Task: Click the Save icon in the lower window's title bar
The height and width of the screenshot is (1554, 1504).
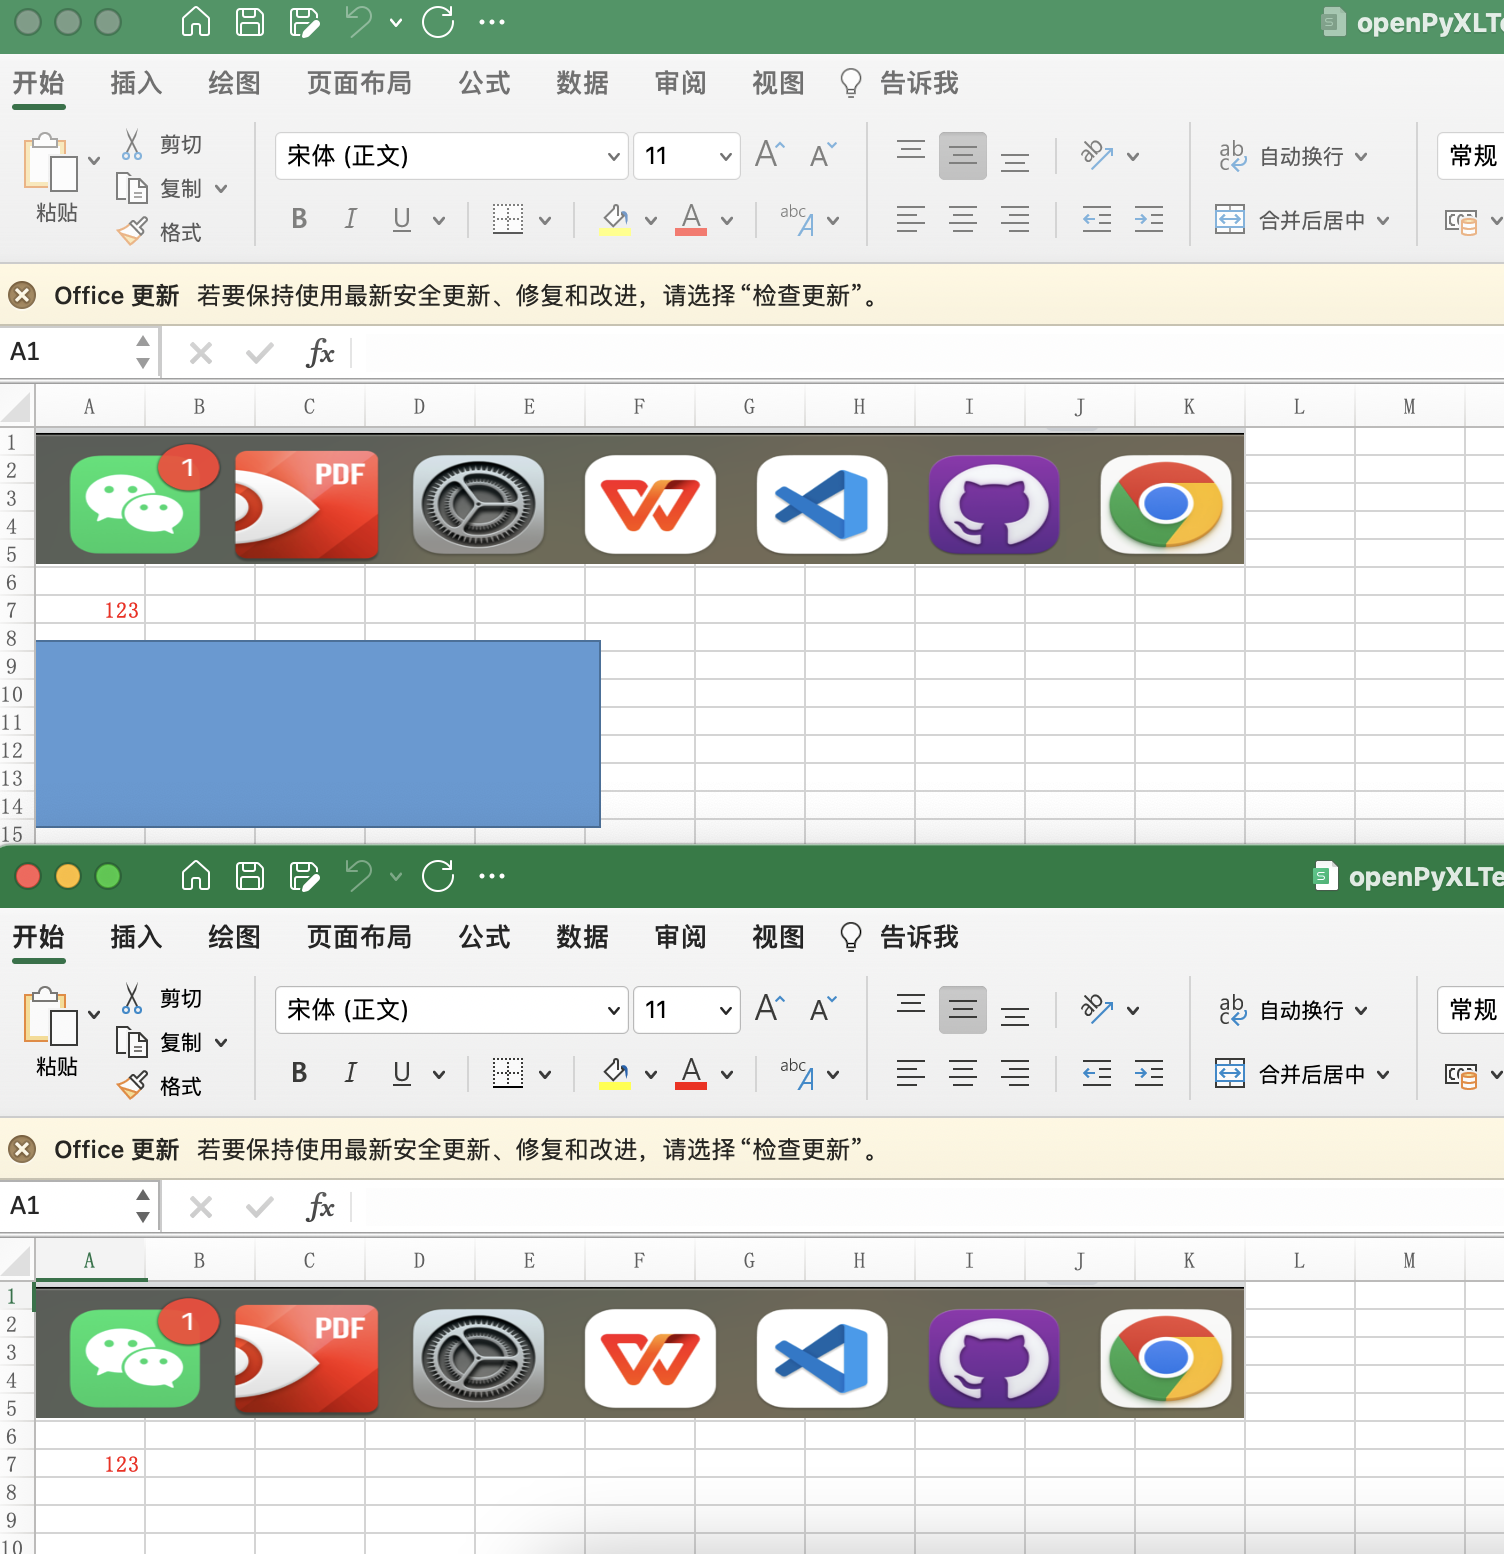Action: pos(249,876)
